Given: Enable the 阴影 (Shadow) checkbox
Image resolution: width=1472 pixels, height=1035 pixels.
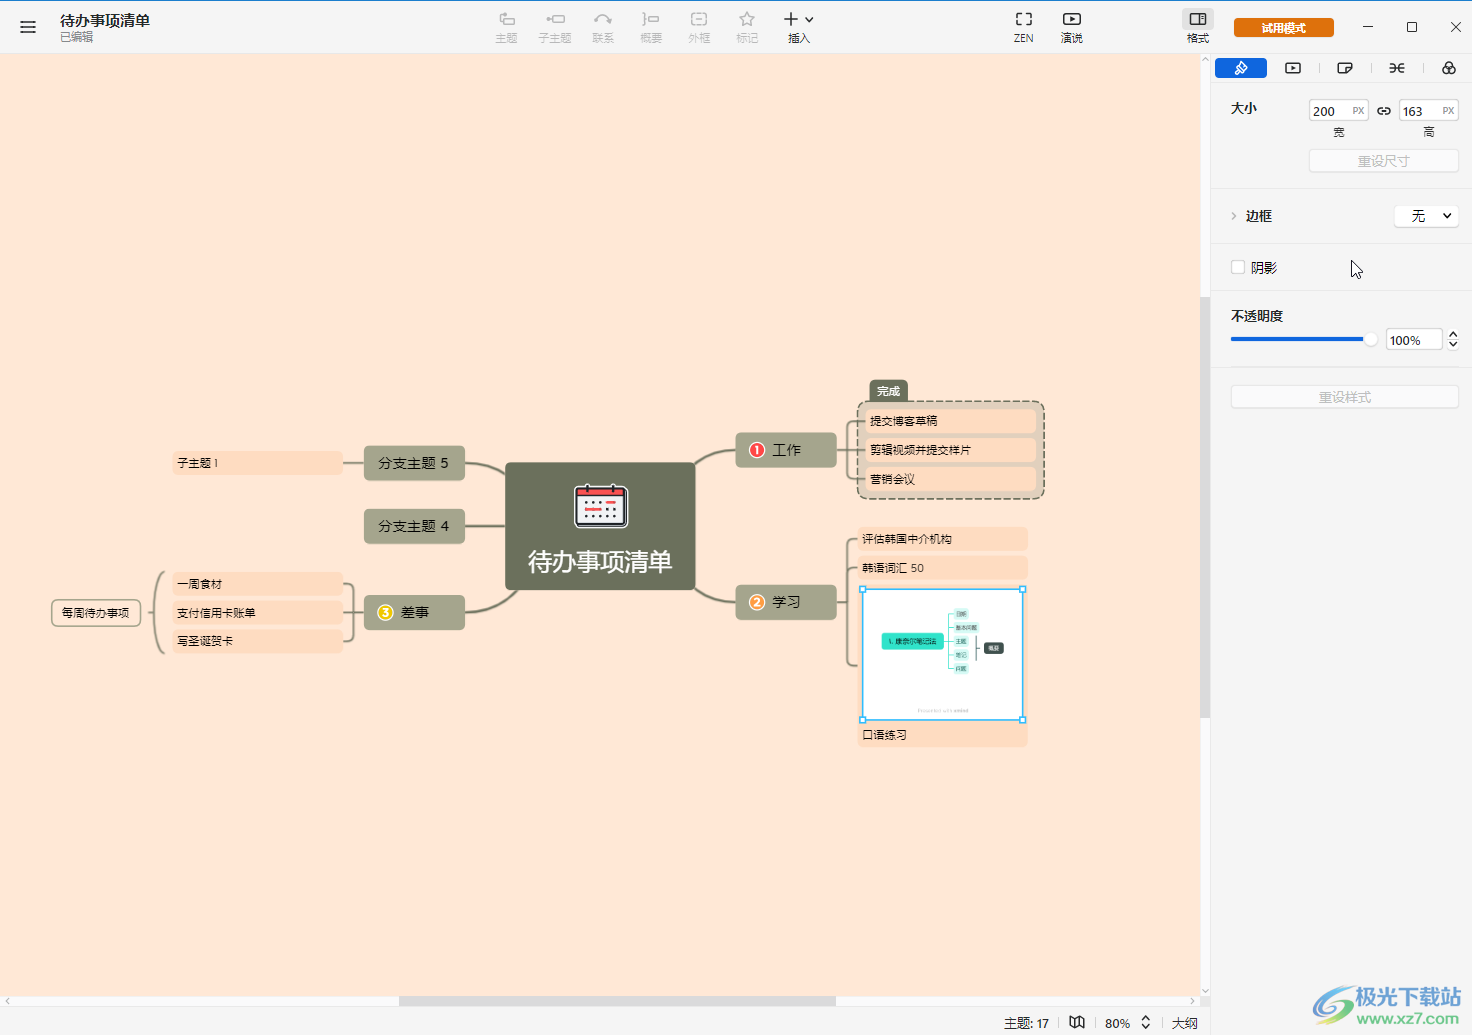Looking at the screenshot, I should pos(1238,267).
